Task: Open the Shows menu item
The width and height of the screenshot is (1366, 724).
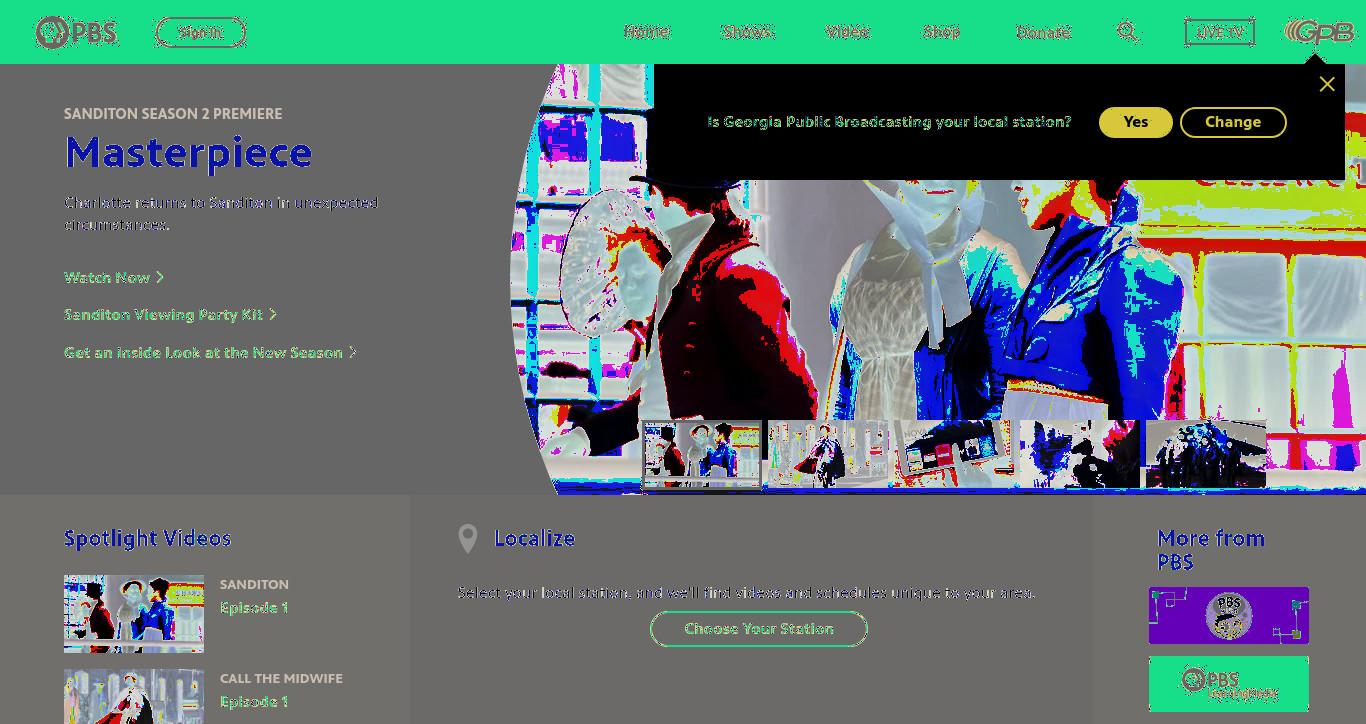Action: pyautogui.click(x=747, y=32)
